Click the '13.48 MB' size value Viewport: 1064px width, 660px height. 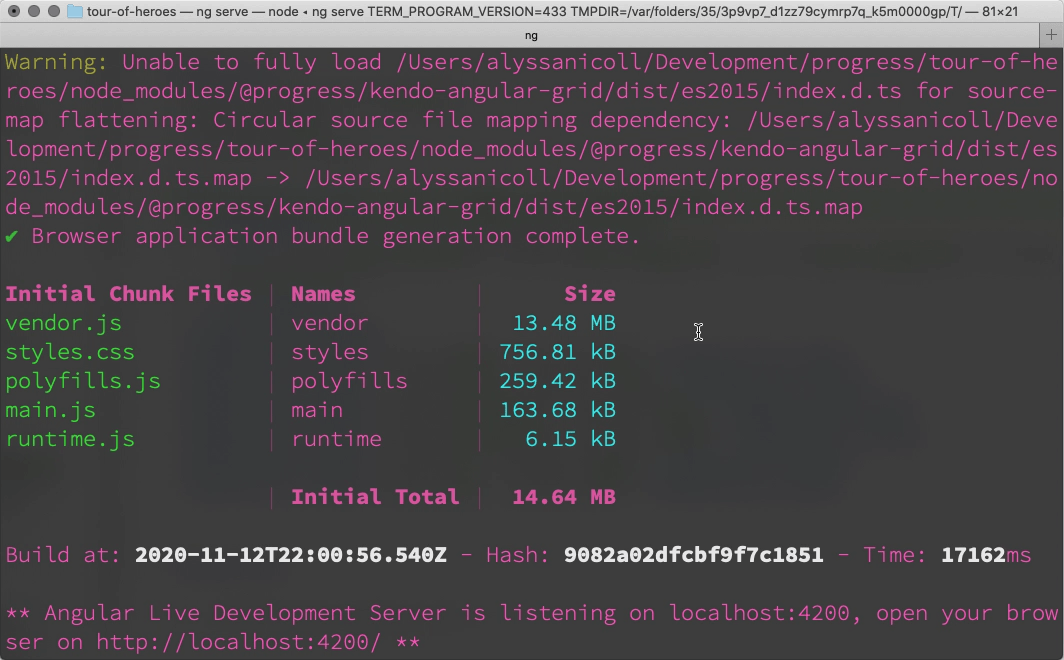564,323
